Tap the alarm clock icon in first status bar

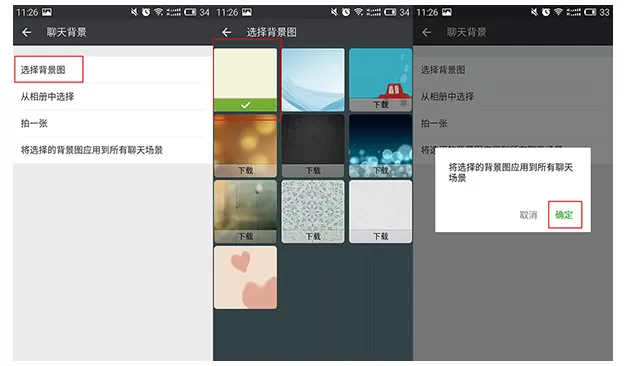click(x=146, y=12)
